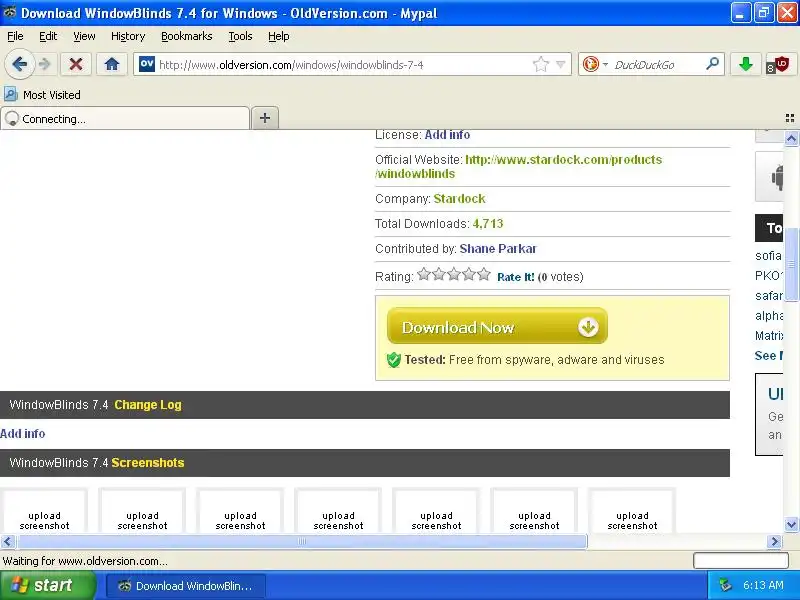Click the fourth upload screenshot thumbnail
The height and width of the screenshot is (600, 800).
(x=338, y=511)
